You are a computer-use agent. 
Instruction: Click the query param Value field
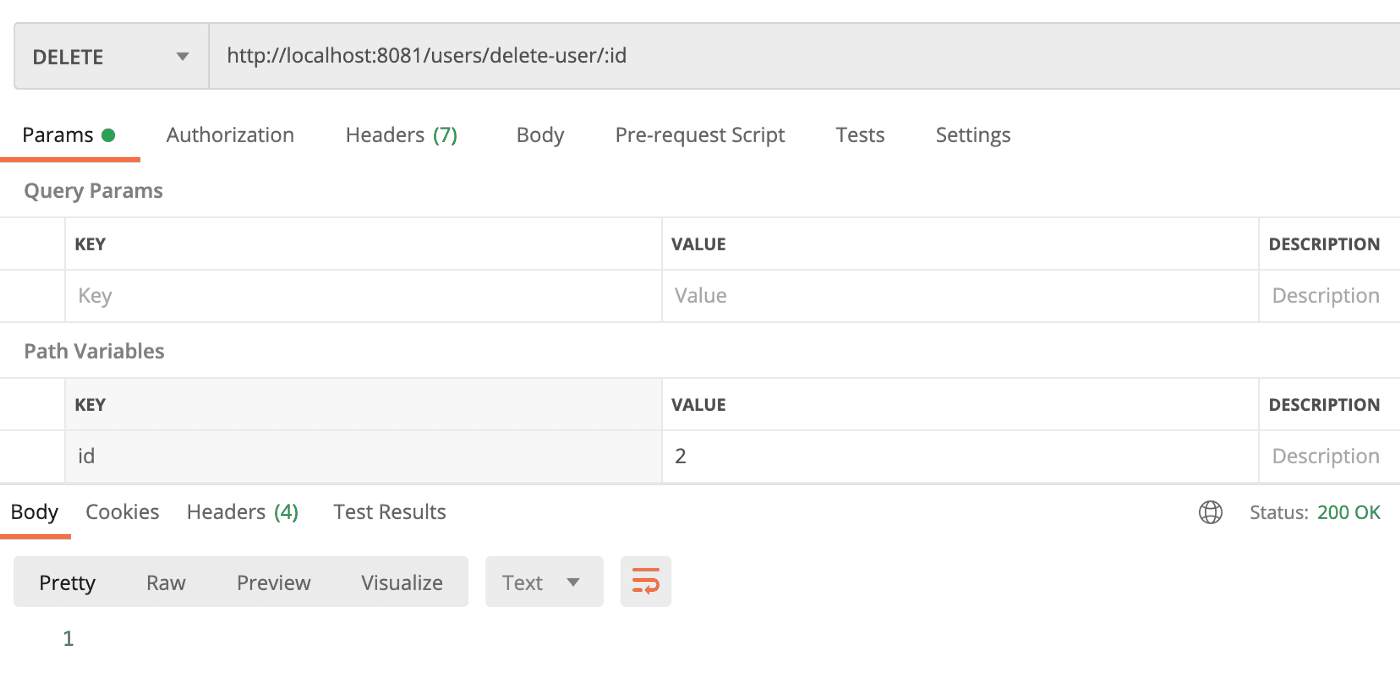[x=960, y=296]
